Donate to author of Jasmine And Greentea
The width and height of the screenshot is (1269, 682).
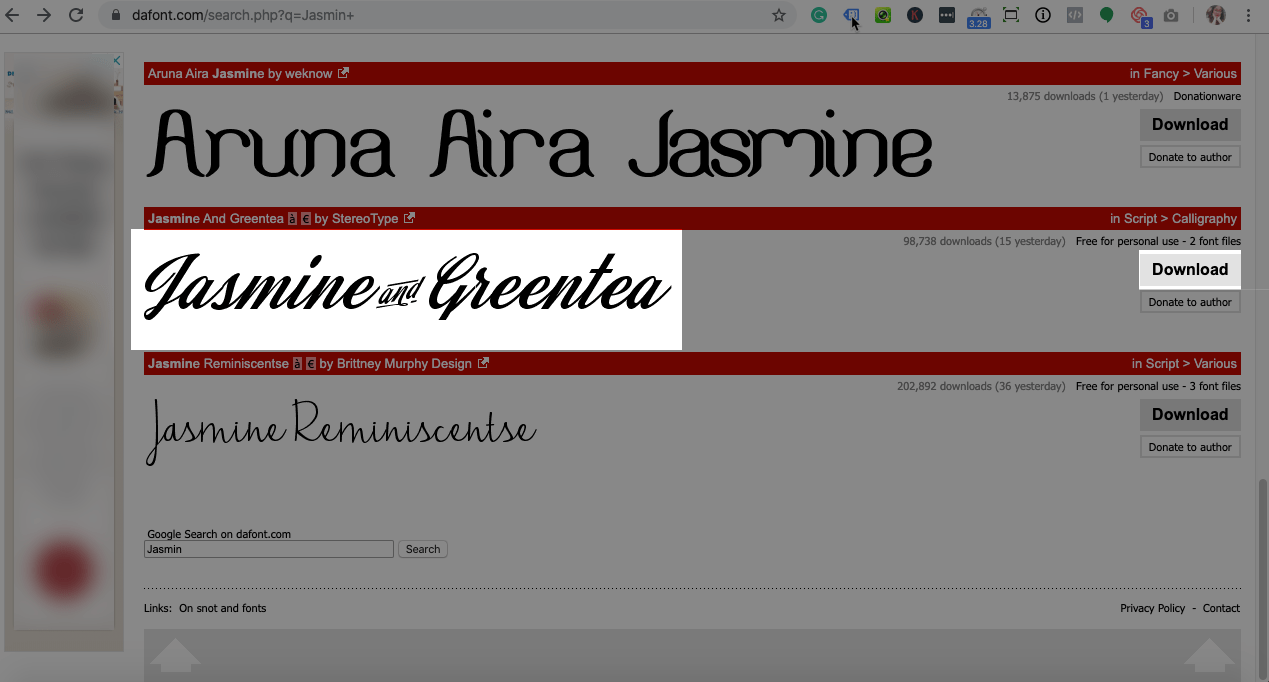point(1190,302)
